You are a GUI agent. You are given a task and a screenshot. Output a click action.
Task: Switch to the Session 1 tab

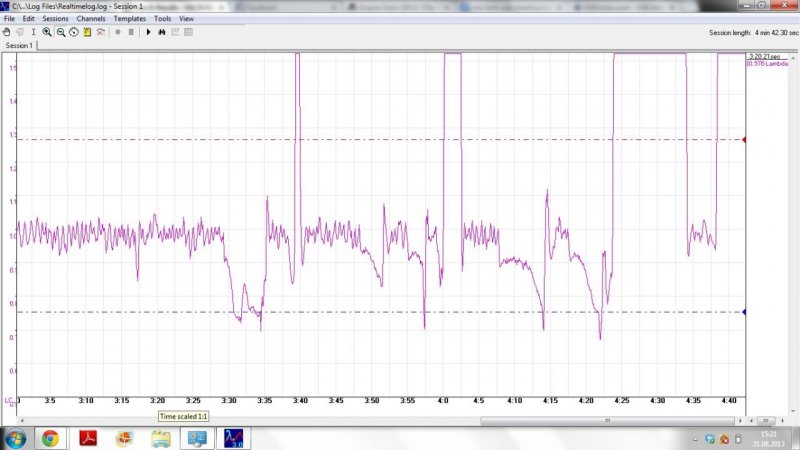(19, 46)
